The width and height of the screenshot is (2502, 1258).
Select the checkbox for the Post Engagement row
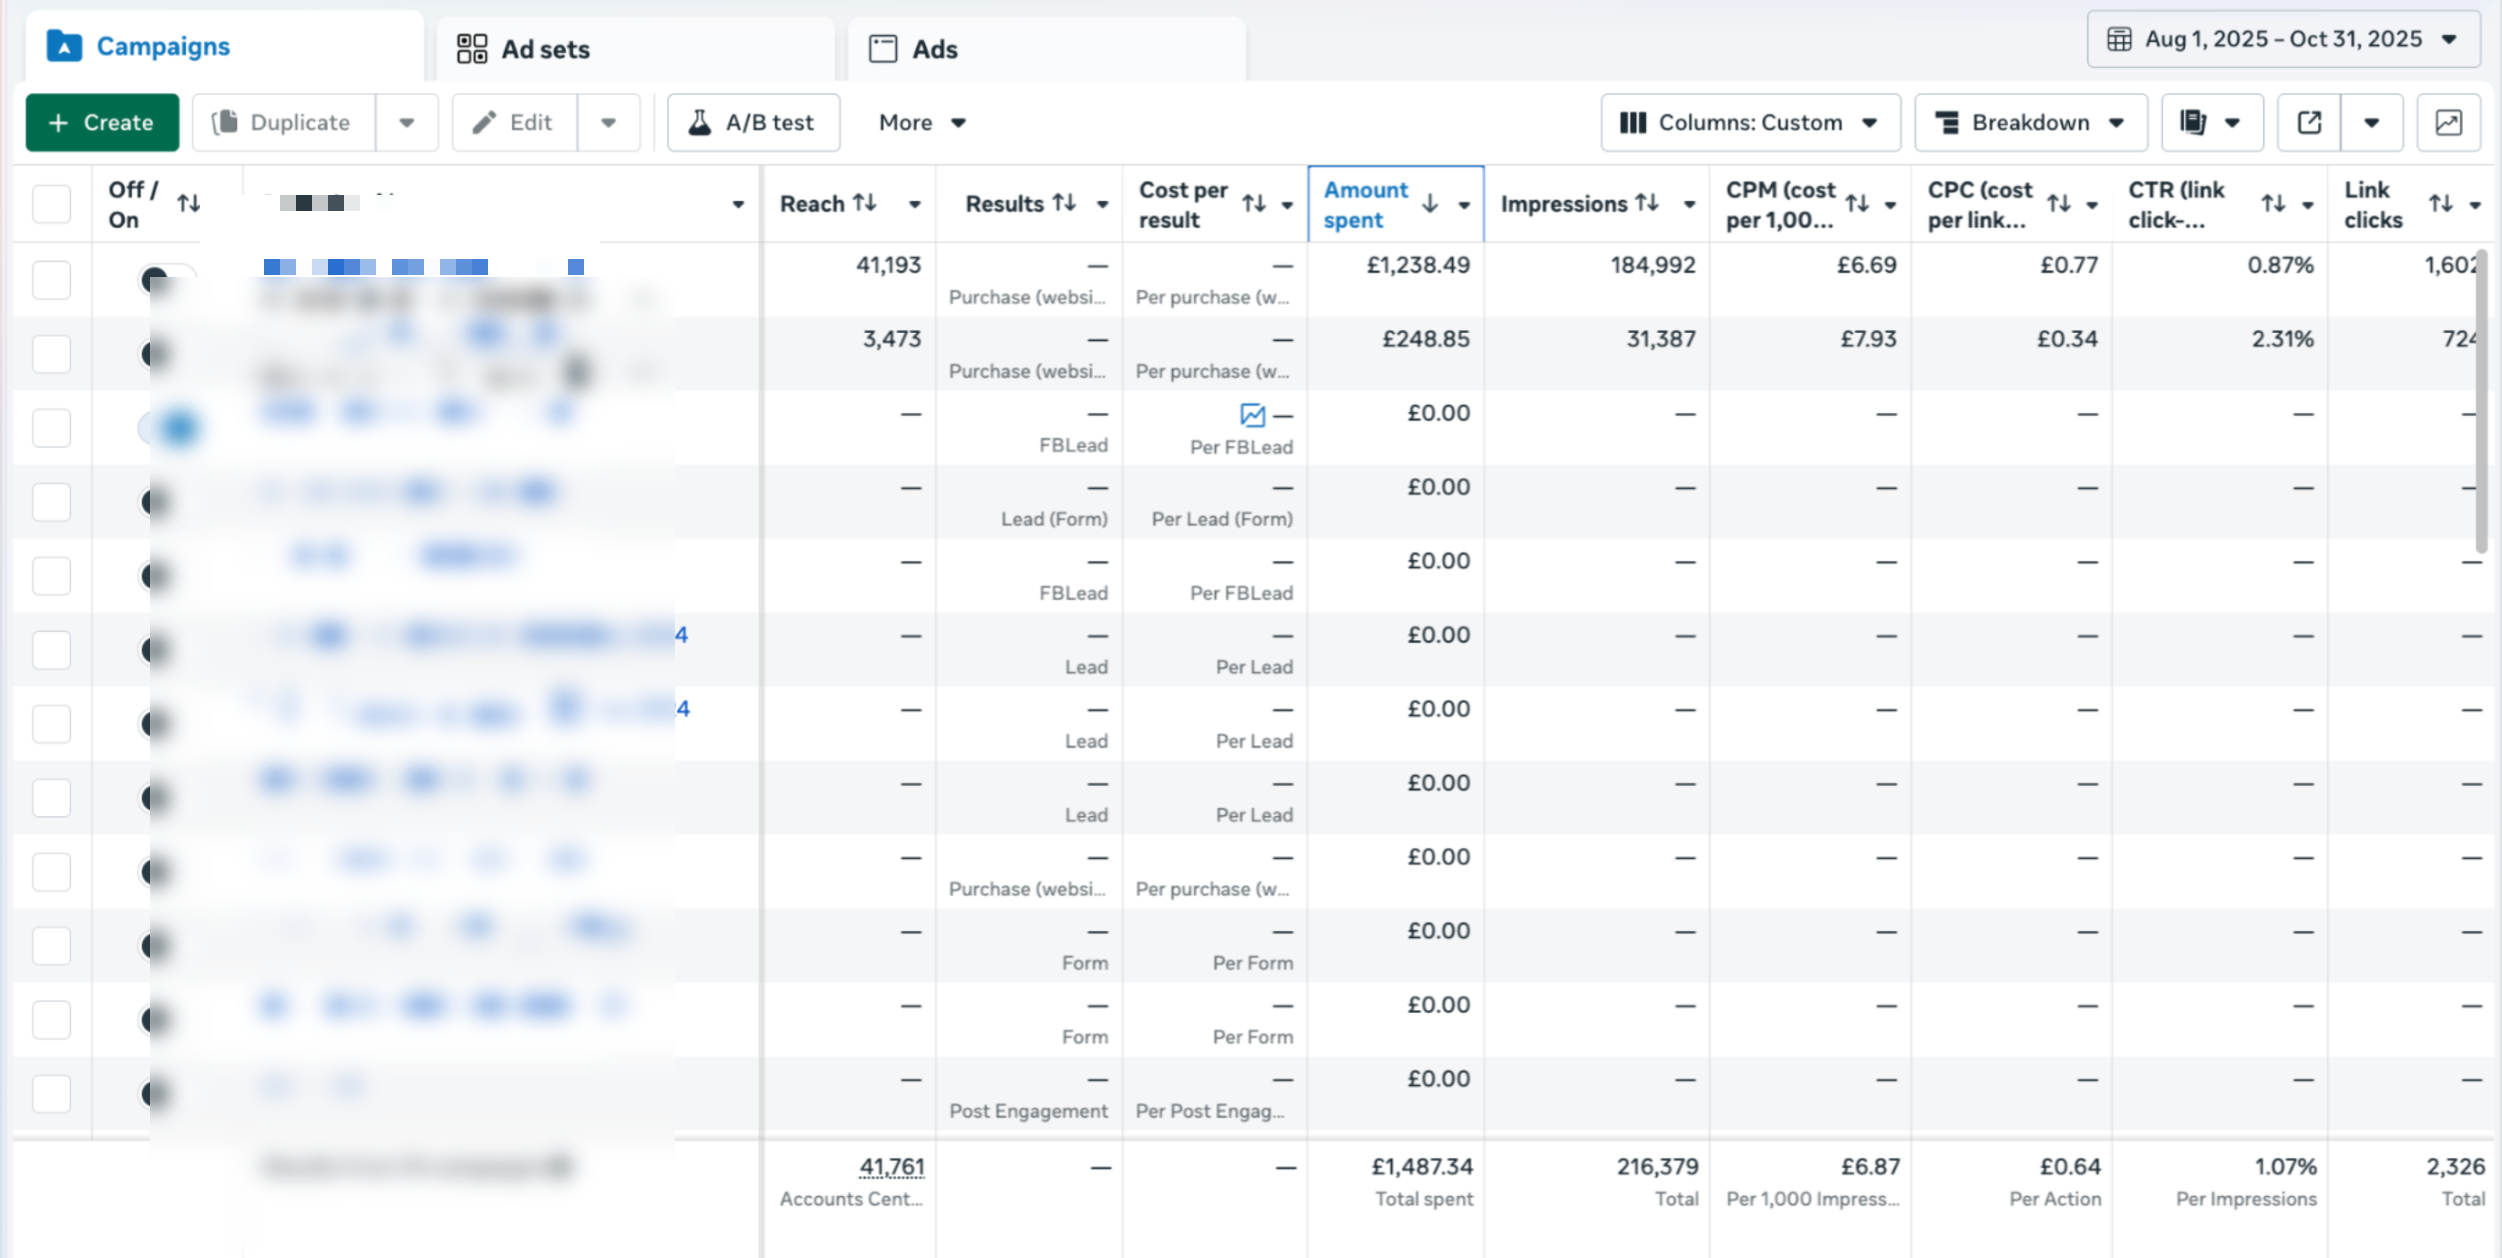tap(51, 1094)
